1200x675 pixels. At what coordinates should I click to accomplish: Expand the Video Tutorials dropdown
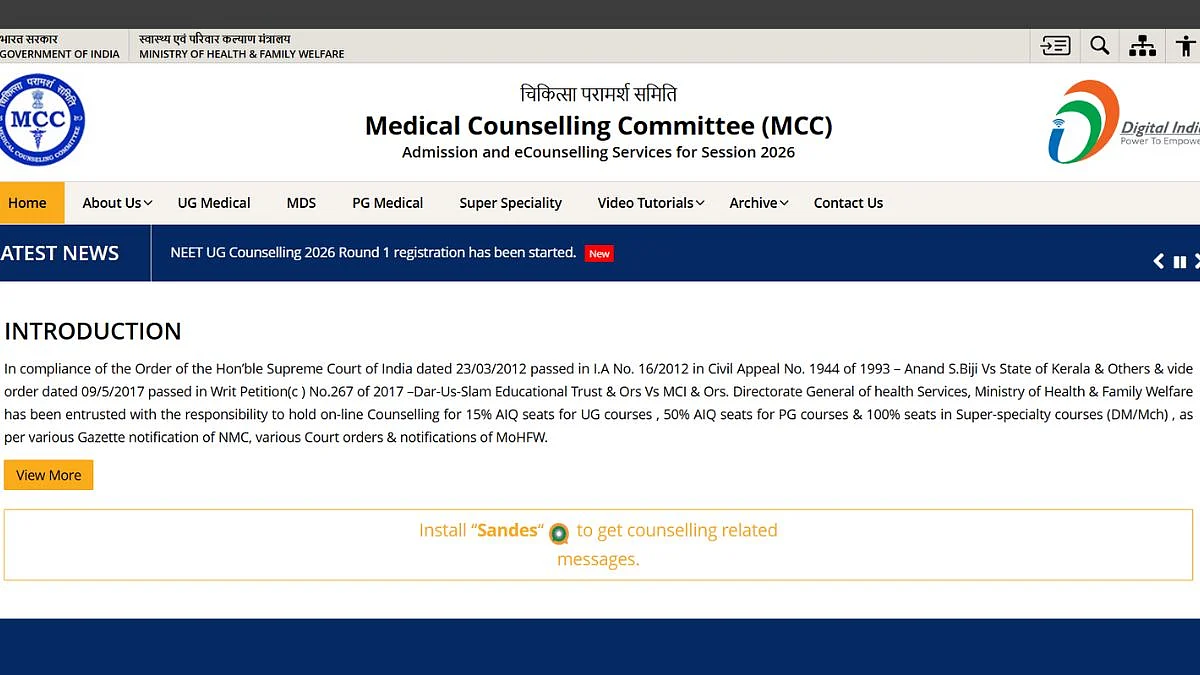(x=651, y=203)
